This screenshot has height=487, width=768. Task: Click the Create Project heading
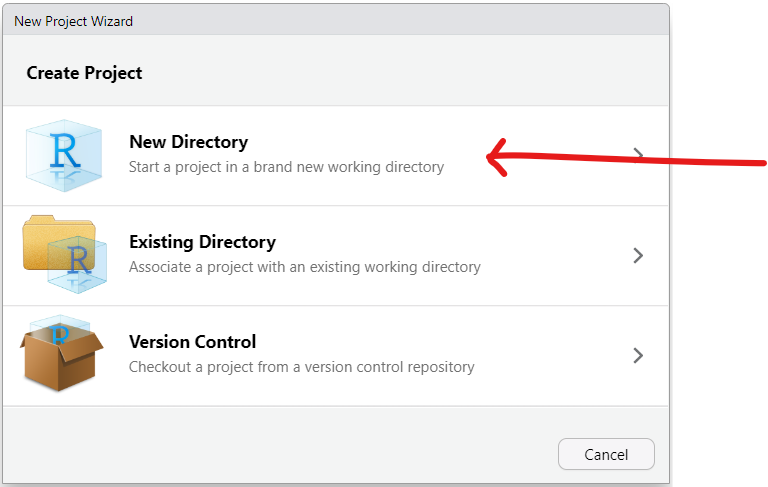[x=84, y=73]
